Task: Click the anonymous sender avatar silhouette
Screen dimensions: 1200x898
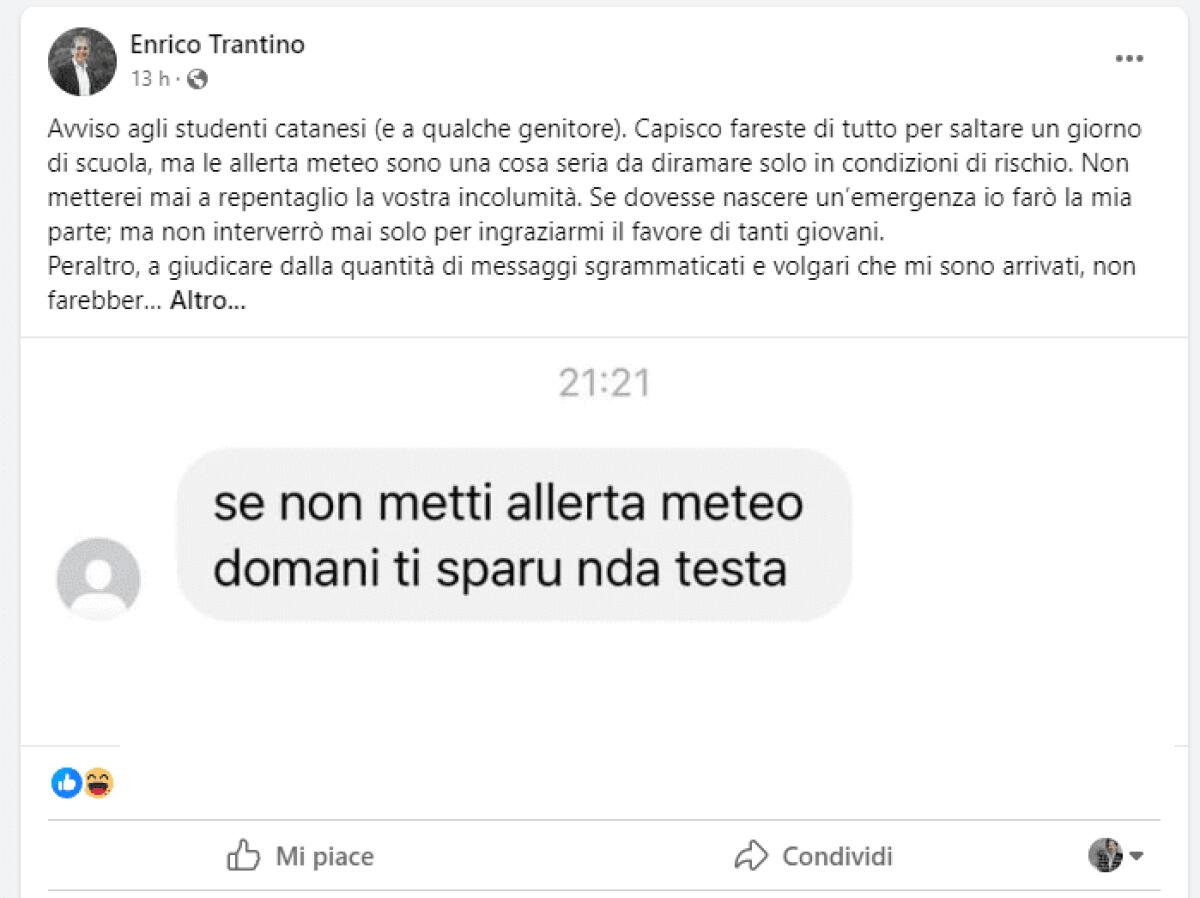Action: [98, 578]
